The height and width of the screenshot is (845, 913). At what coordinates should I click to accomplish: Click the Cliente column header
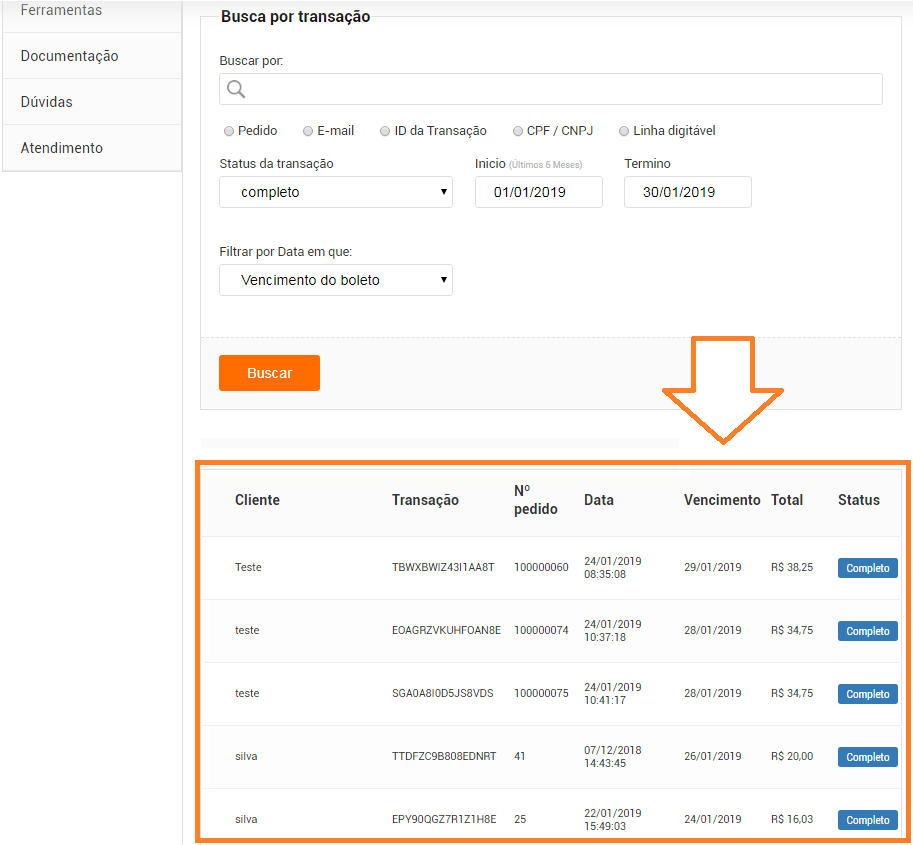pos(257,500)
